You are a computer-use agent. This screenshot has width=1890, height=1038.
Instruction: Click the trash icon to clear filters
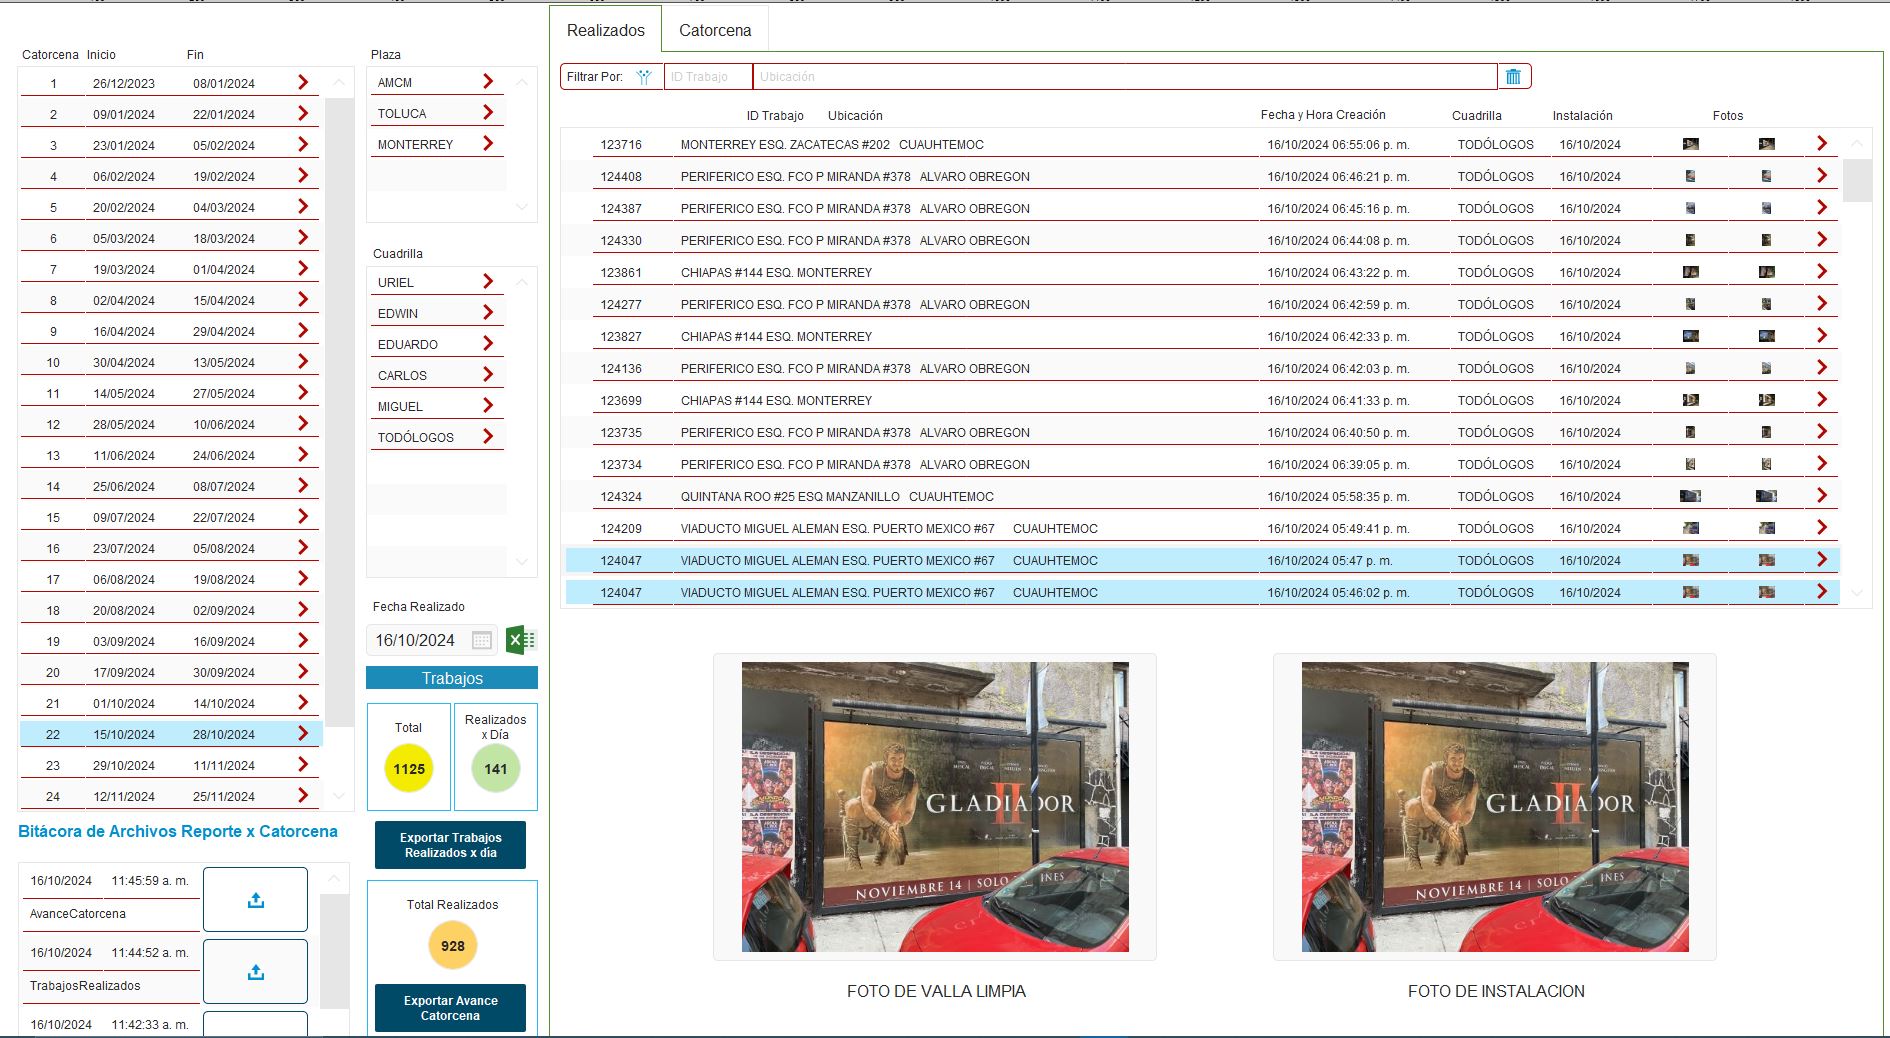pos(1513,77)
